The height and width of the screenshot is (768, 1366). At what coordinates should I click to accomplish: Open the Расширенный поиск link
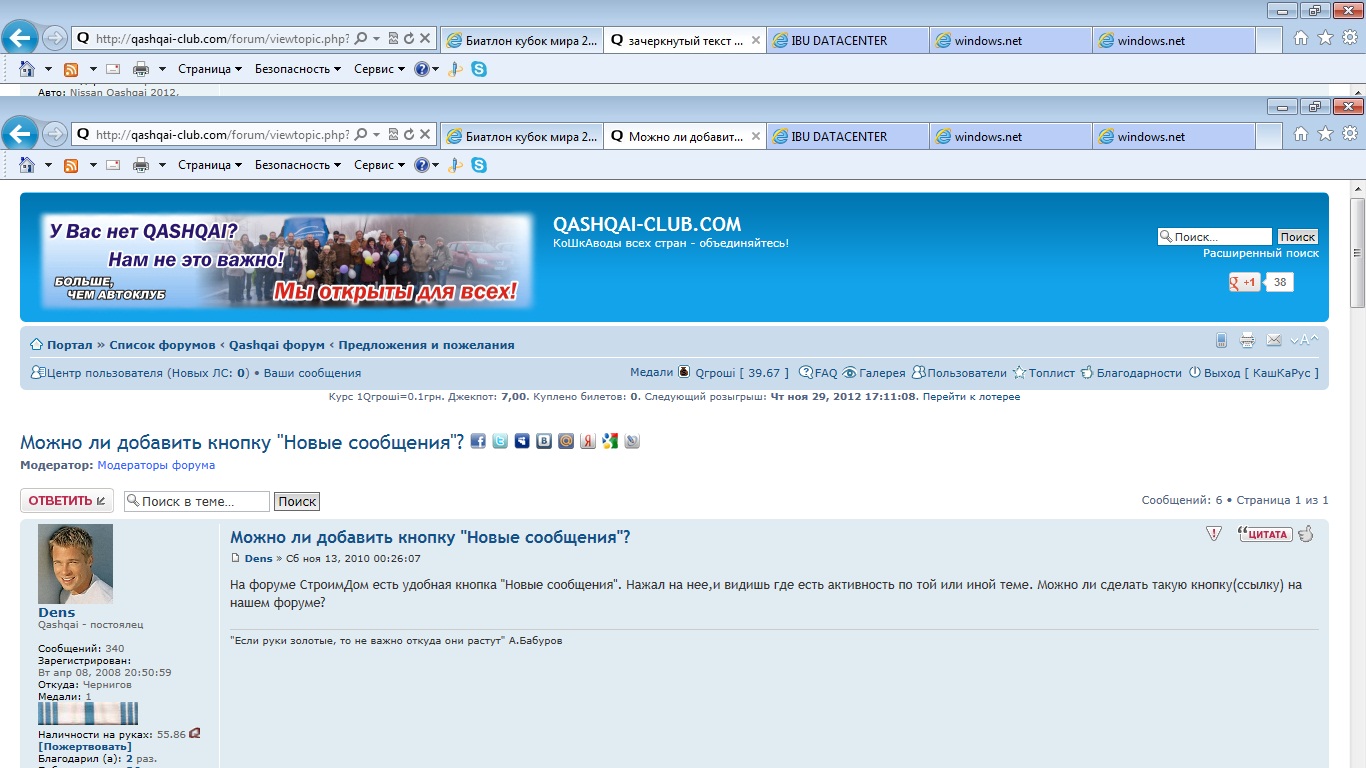(1260, 254)
